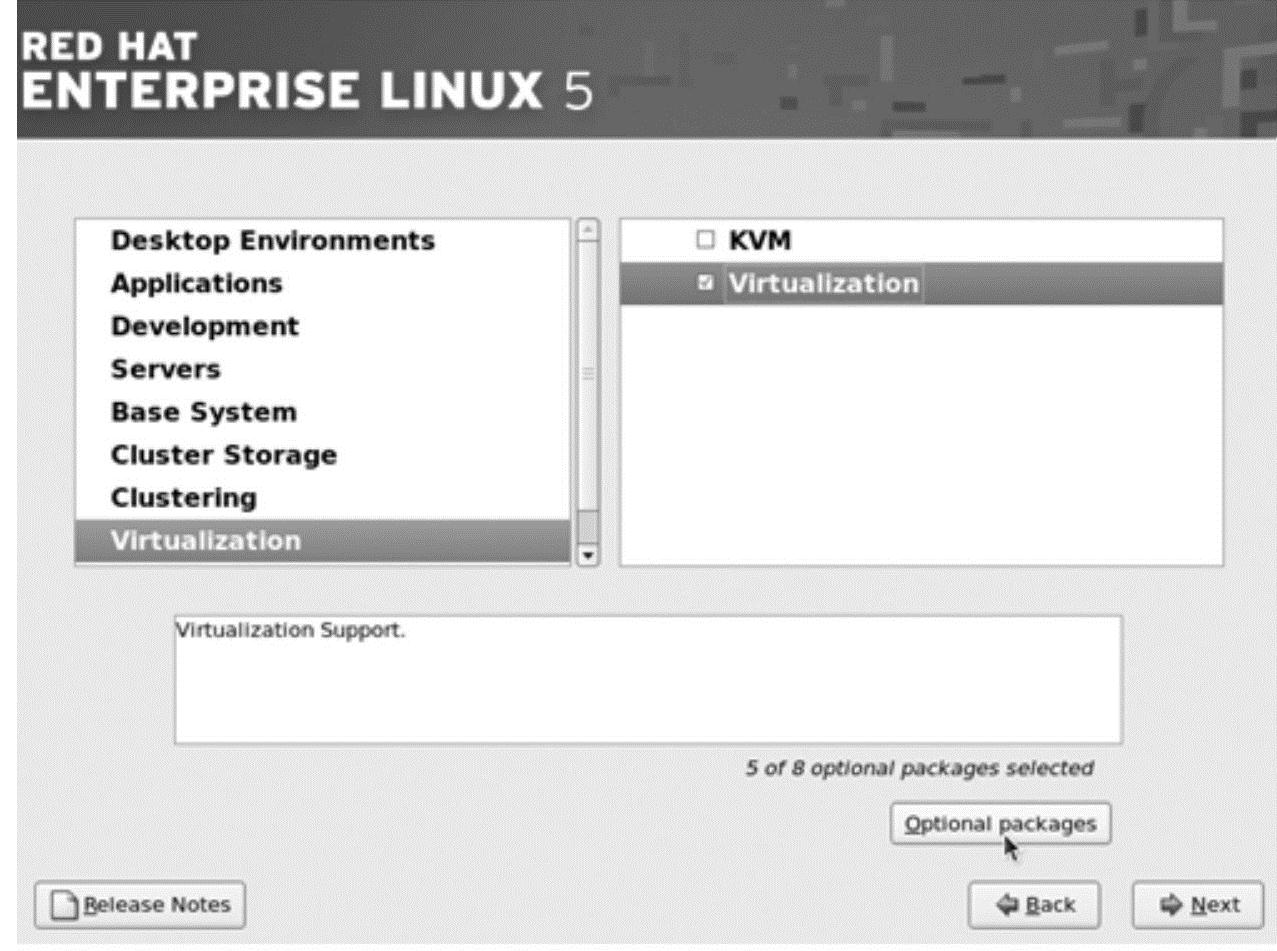The image size is (1277, 951).
Task: Pick the Cluster Storage category
Action: click(223, 455)
